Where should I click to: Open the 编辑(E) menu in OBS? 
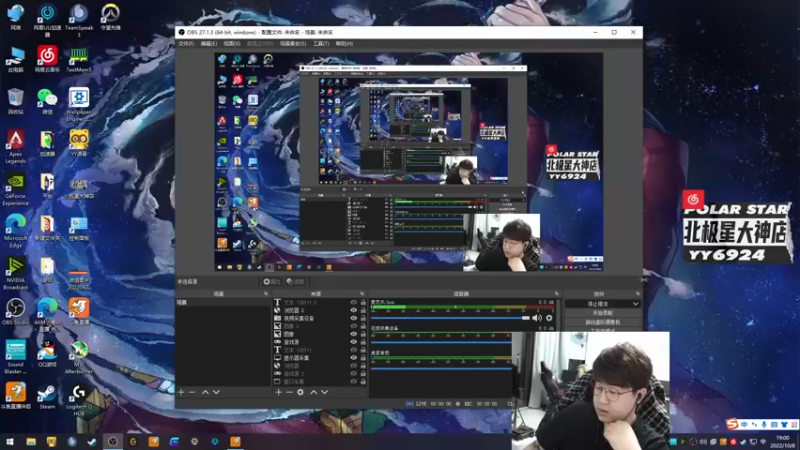209,44
